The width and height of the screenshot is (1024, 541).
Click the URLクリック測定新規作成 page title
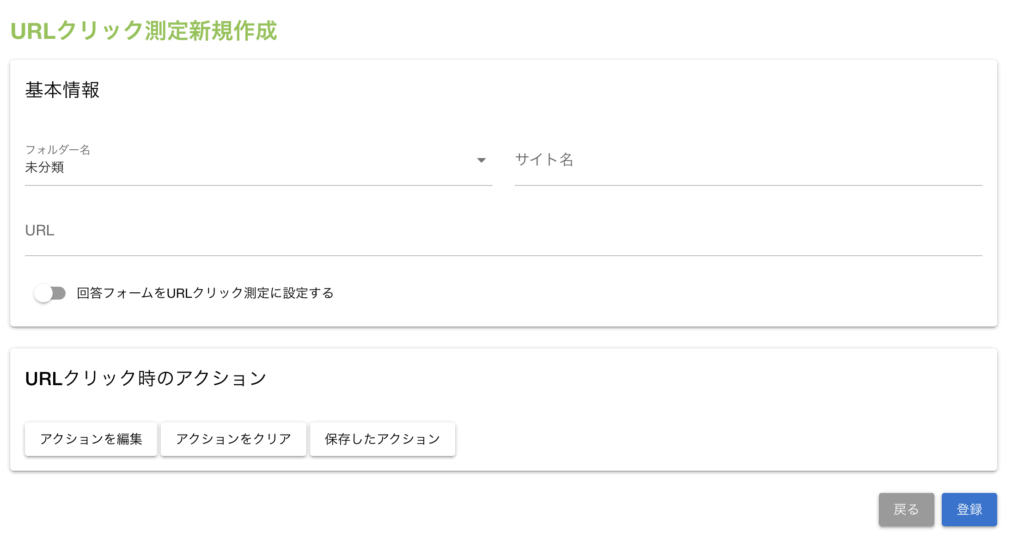pos(143,31)
